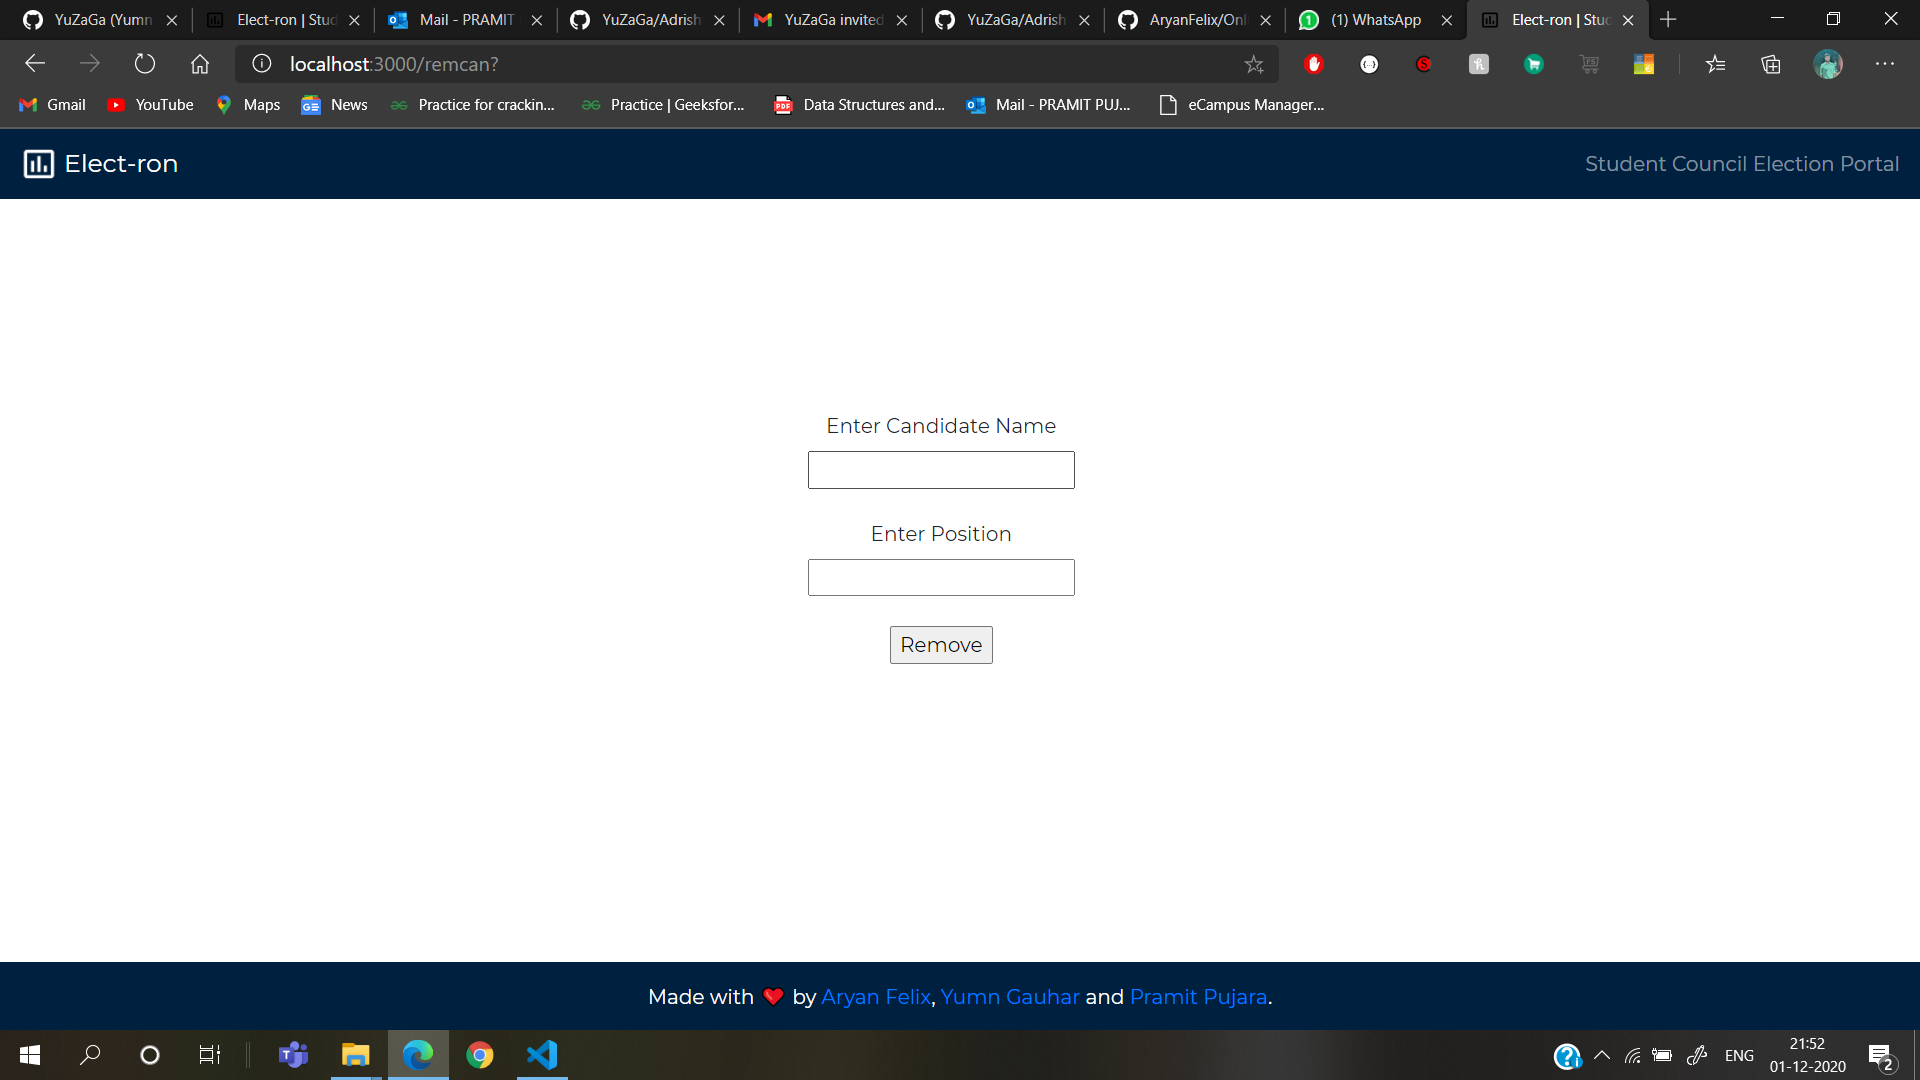Go to browser home page icon
This screenshot has width=1920, height=1080.
click(200, 64)
